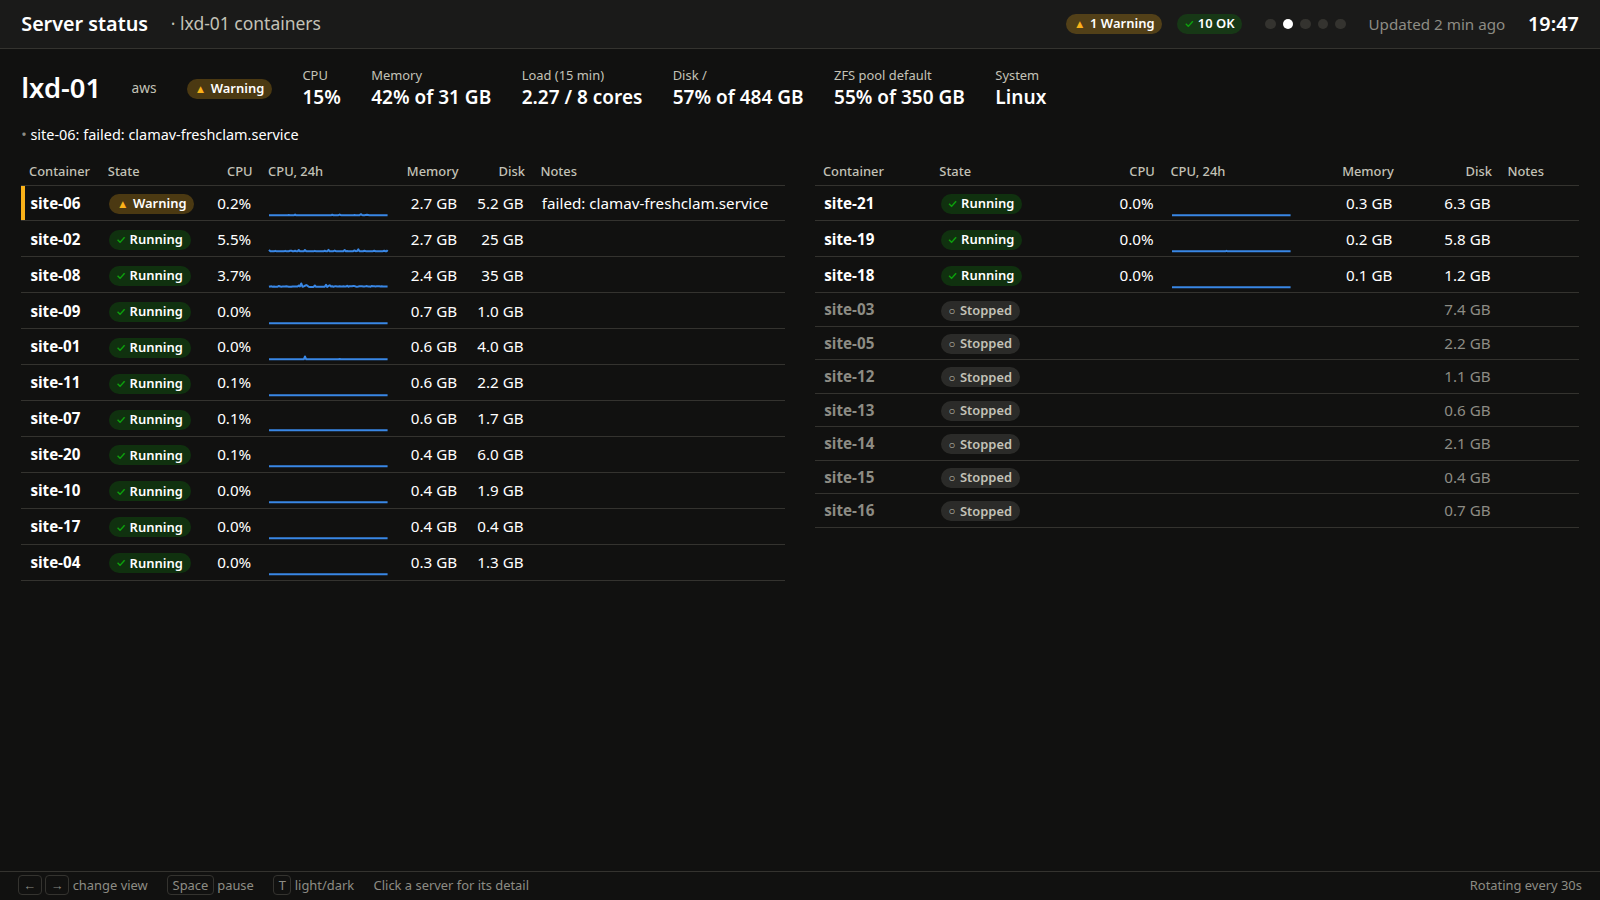
Task: Click the site-13 Stopped state badge
Action: pos(980,411)
